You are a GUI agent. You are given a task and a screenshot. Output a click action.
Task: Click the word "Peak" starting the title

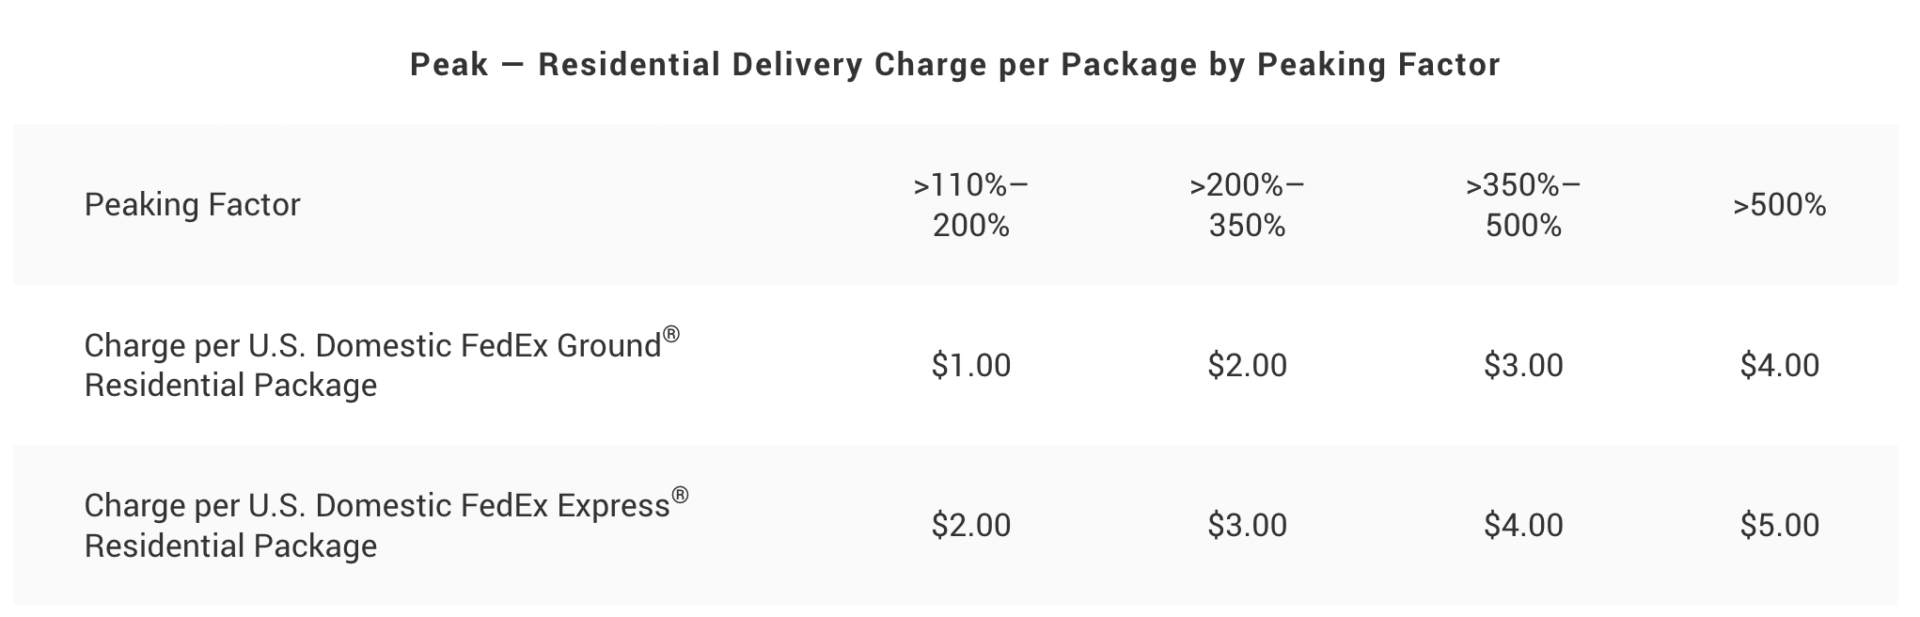coord(449,65)
